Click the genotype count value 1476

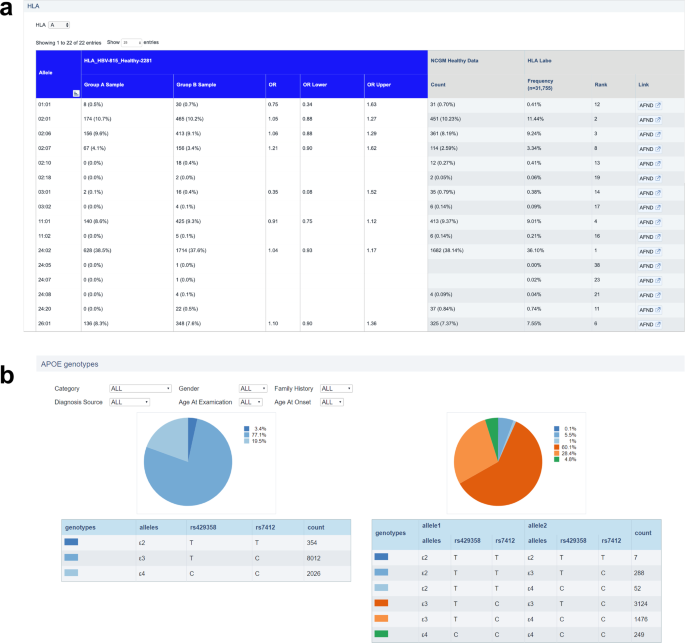pyautogui.click(x=640, y=619)
